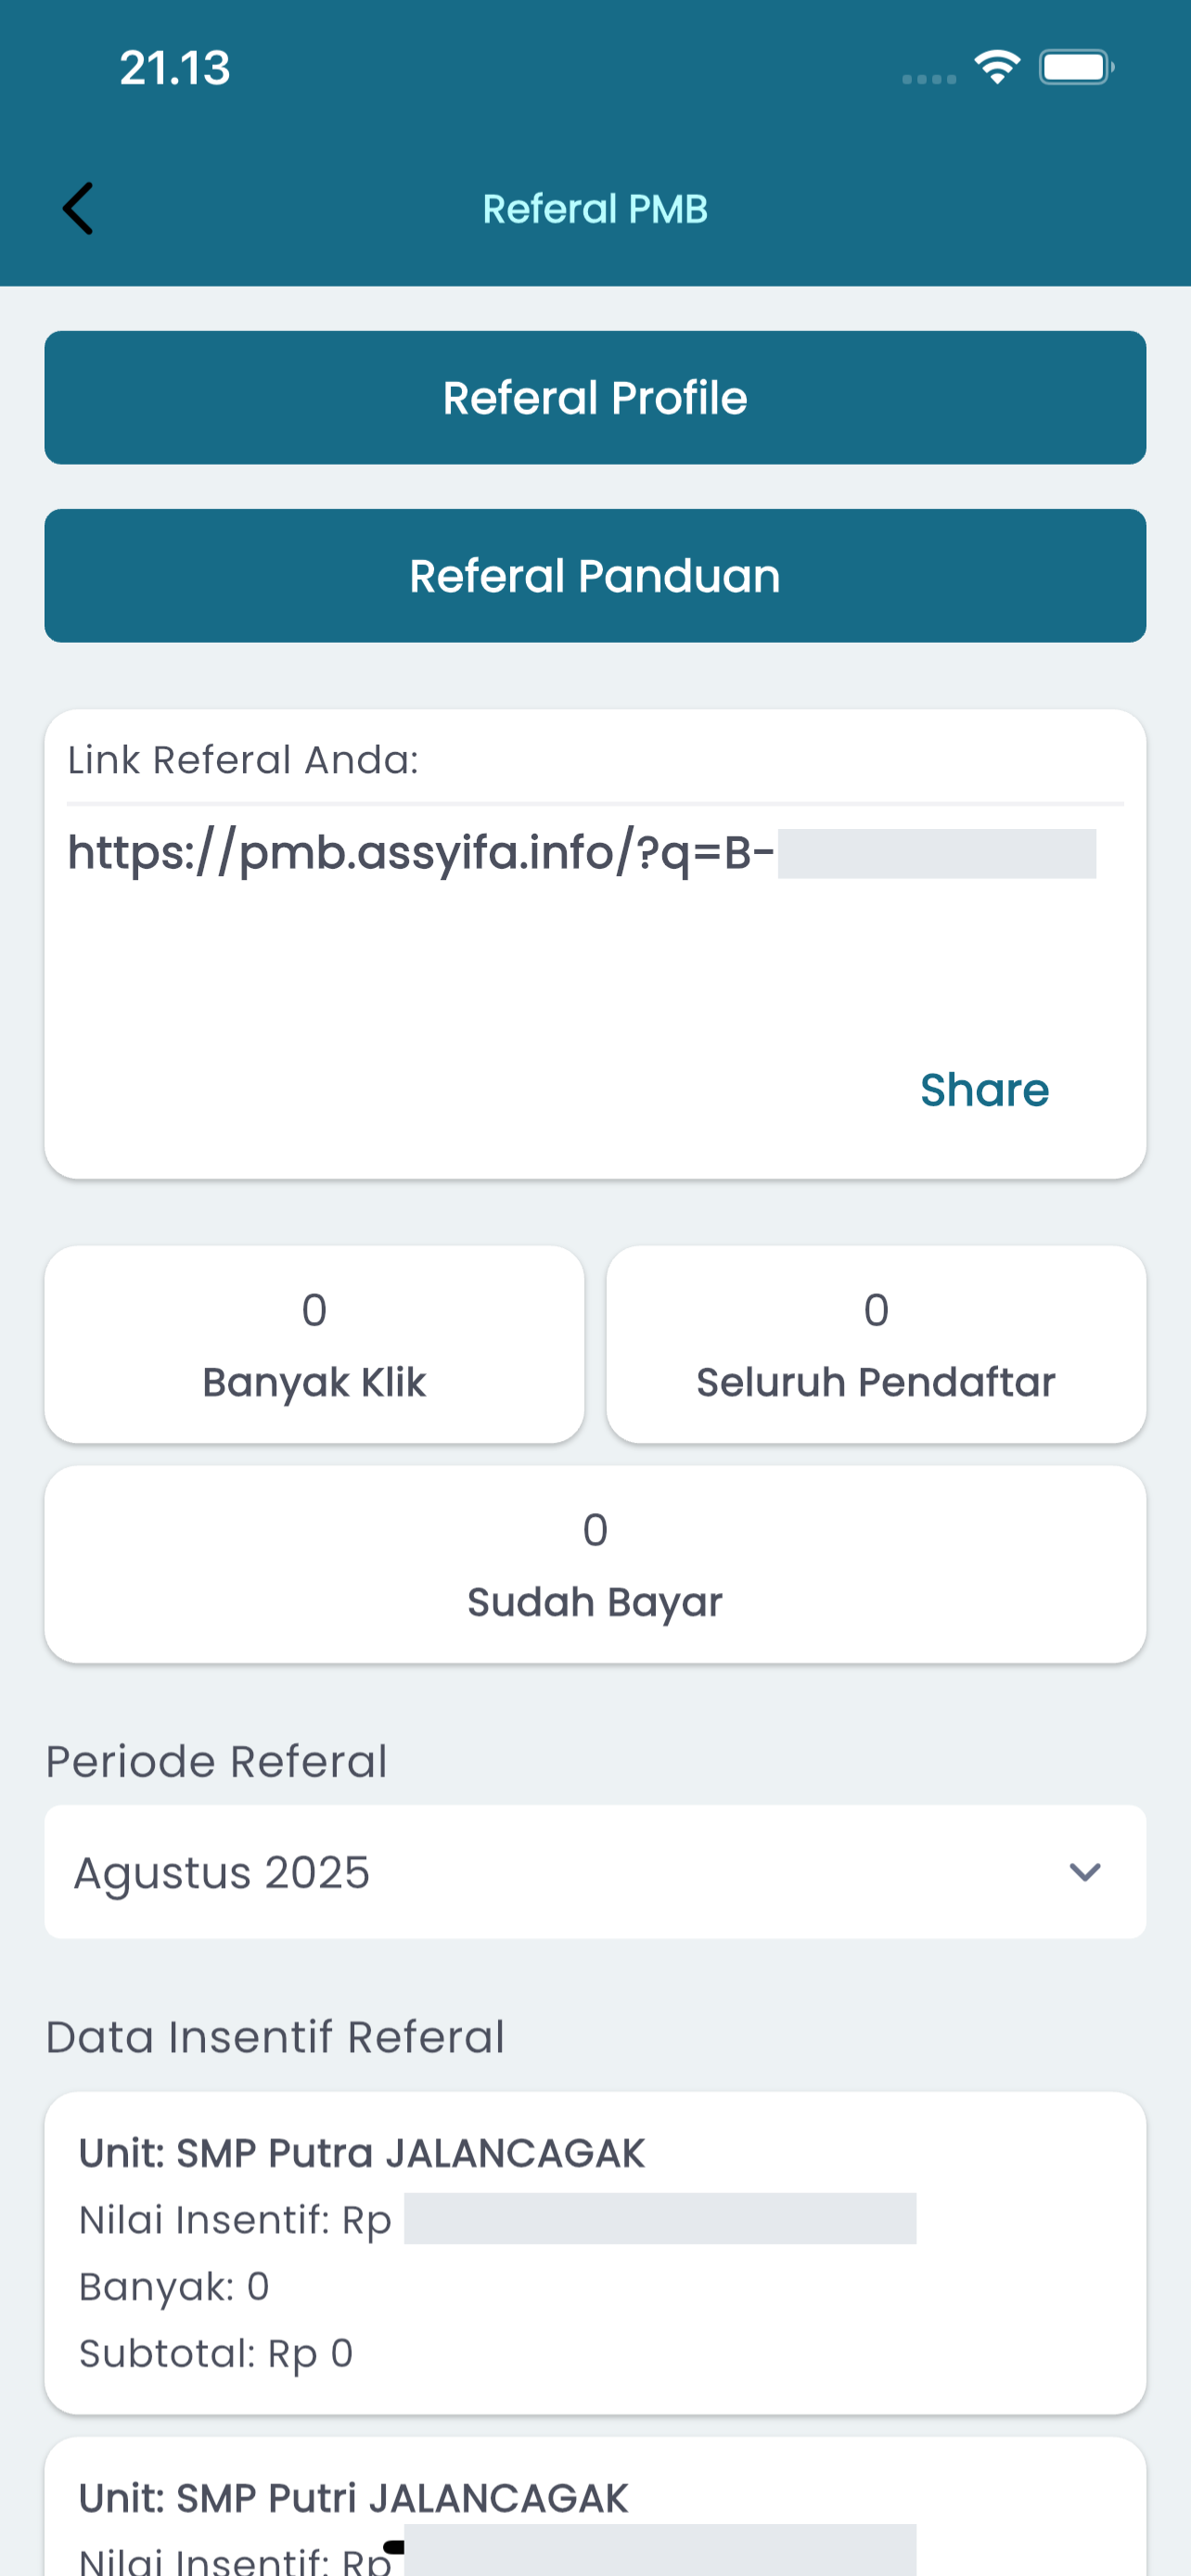Open the Seluruh Pendaftar stat card
Screen dimensions: 1191x2576
(x=876, y=1344)
